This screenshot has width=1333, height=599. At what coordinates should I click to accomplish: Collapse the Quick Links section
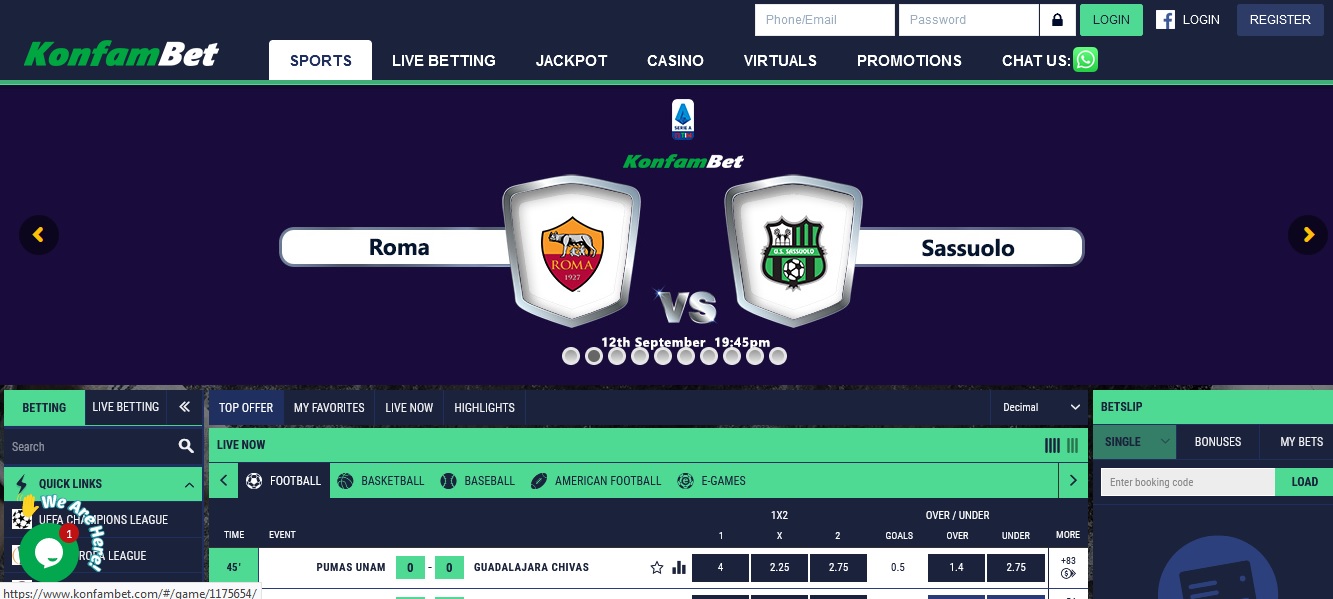click(x=189, y=484)
